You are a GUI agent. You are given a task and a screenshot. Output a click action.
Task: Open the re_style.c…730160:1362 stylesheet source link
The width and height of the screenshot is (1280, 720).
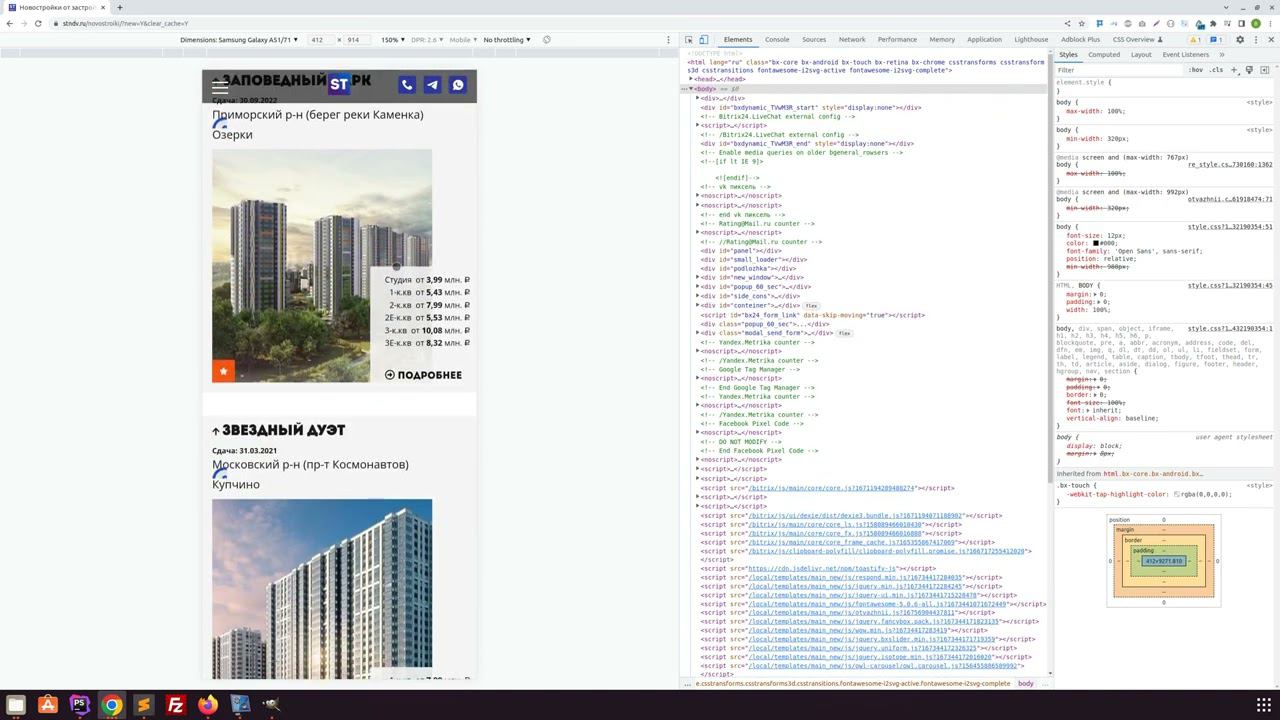[x=1230, y=164]
